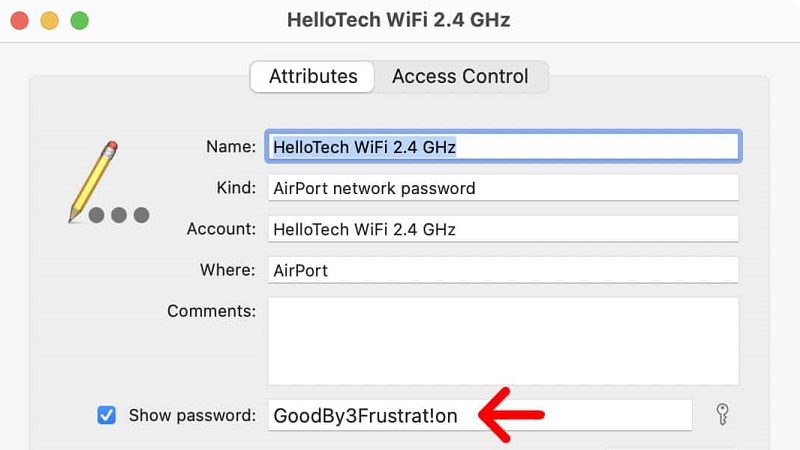800x450 pixels.
Task: Uncheck the Show password checkbox
Action: [x=107, y=415]
